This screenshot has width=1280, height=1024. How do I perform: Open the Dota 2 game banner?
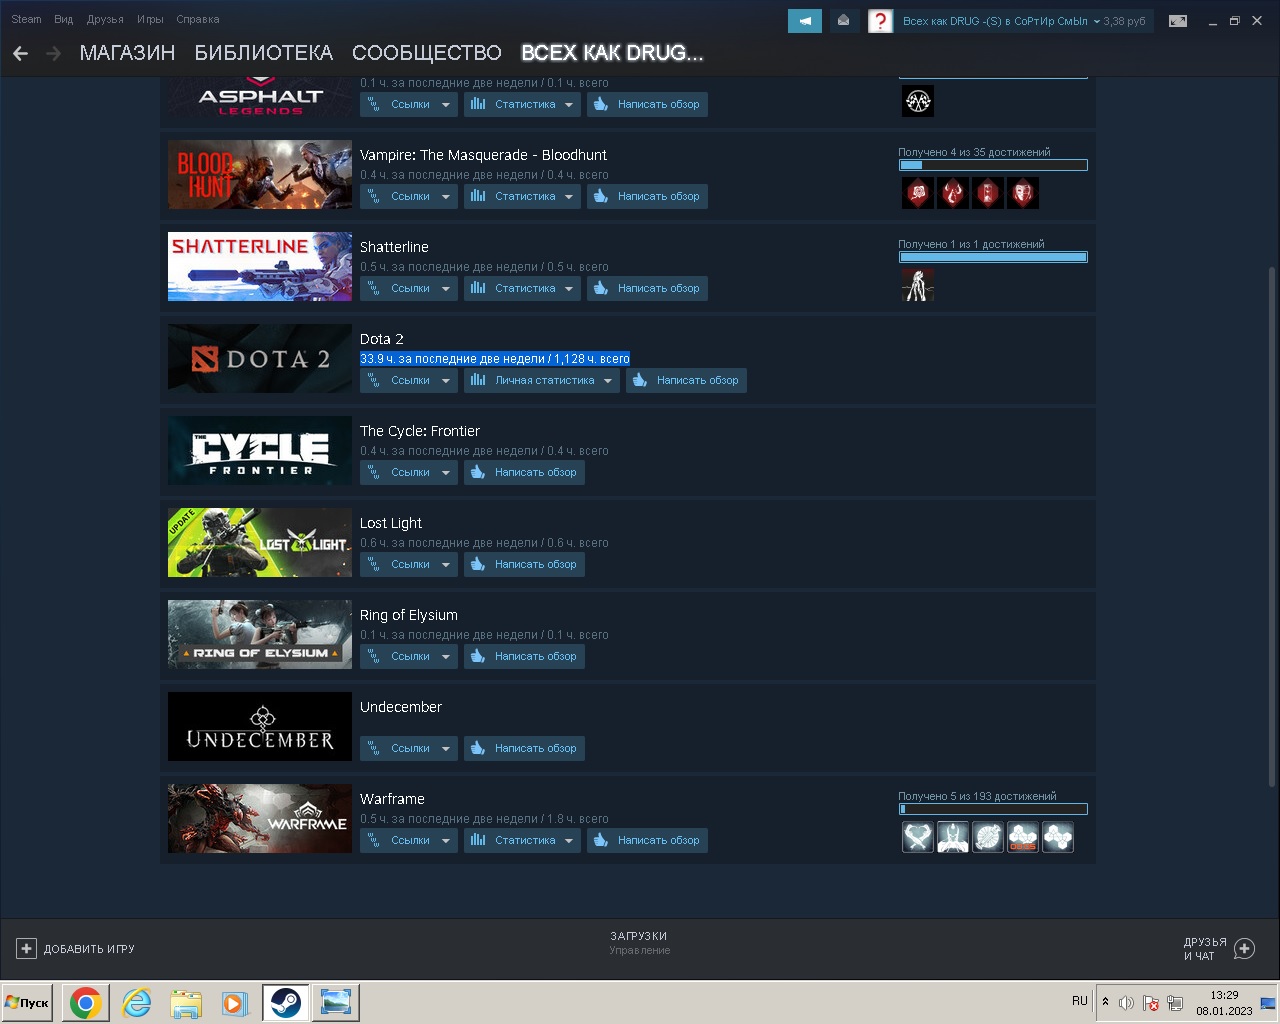click(x=260, y=358)
